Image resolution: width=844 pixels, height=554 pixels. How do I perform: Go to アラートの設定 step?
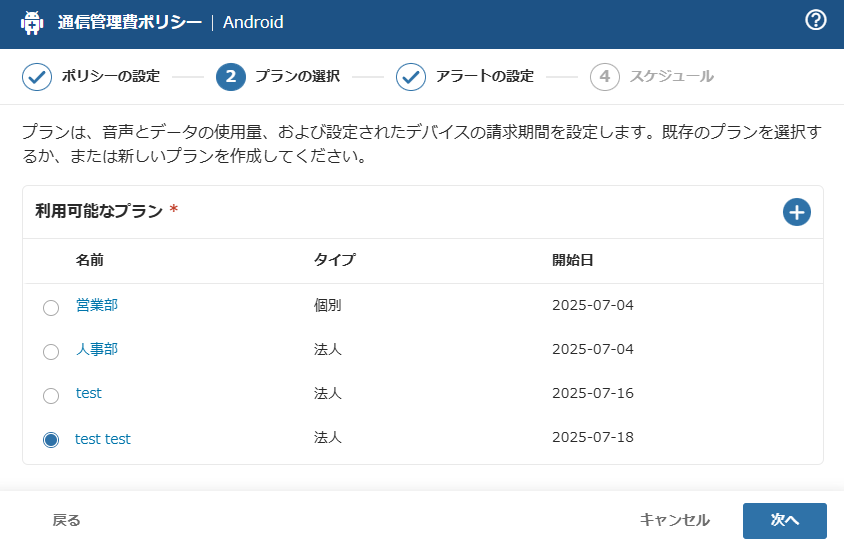tap(484, 76)
